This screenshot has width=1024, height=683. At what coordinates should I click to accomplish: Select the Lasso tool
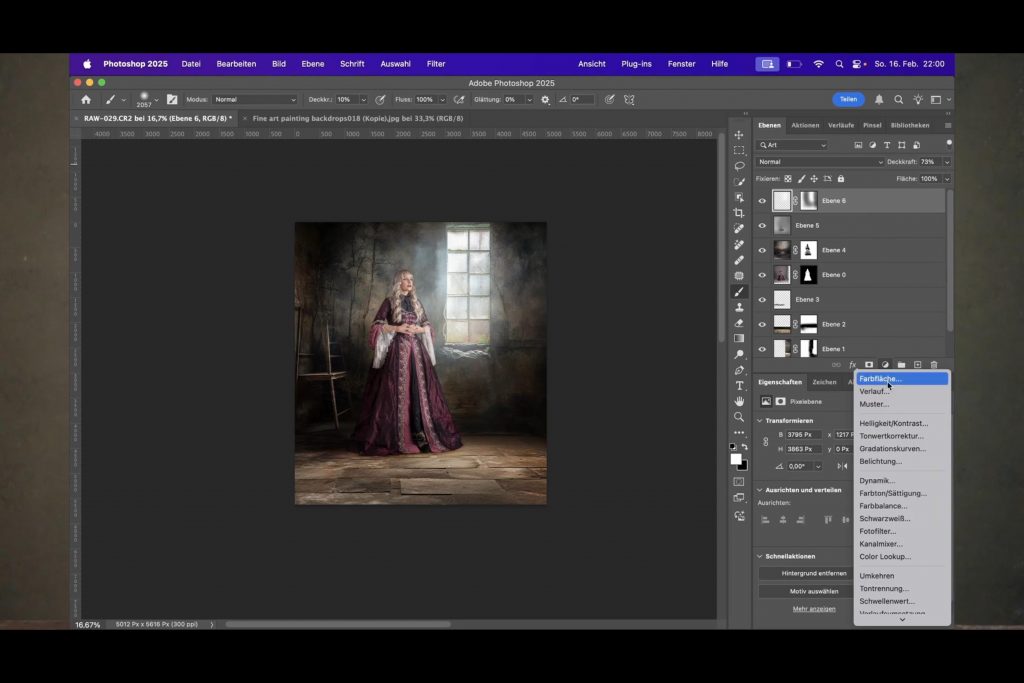pyautogui.click(x=739, y=166)
